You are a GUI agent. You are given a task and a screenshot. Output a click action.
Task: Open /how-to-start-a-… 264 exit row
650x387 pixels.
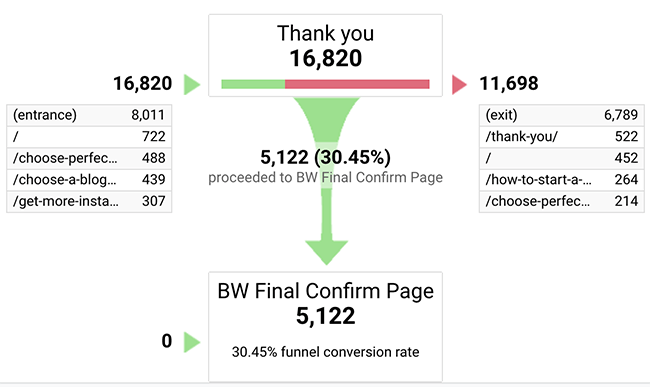coord(562,180)
